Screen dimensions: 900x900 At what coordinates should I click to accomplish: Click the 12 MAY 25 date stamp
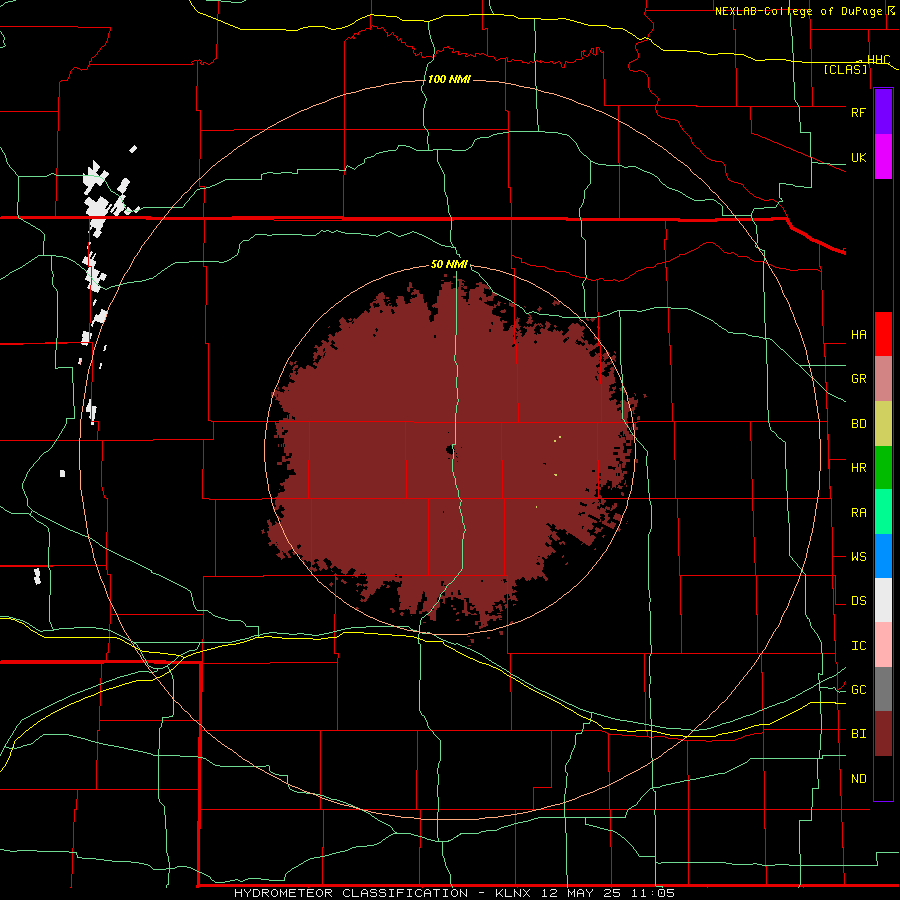tap(581, 893)
